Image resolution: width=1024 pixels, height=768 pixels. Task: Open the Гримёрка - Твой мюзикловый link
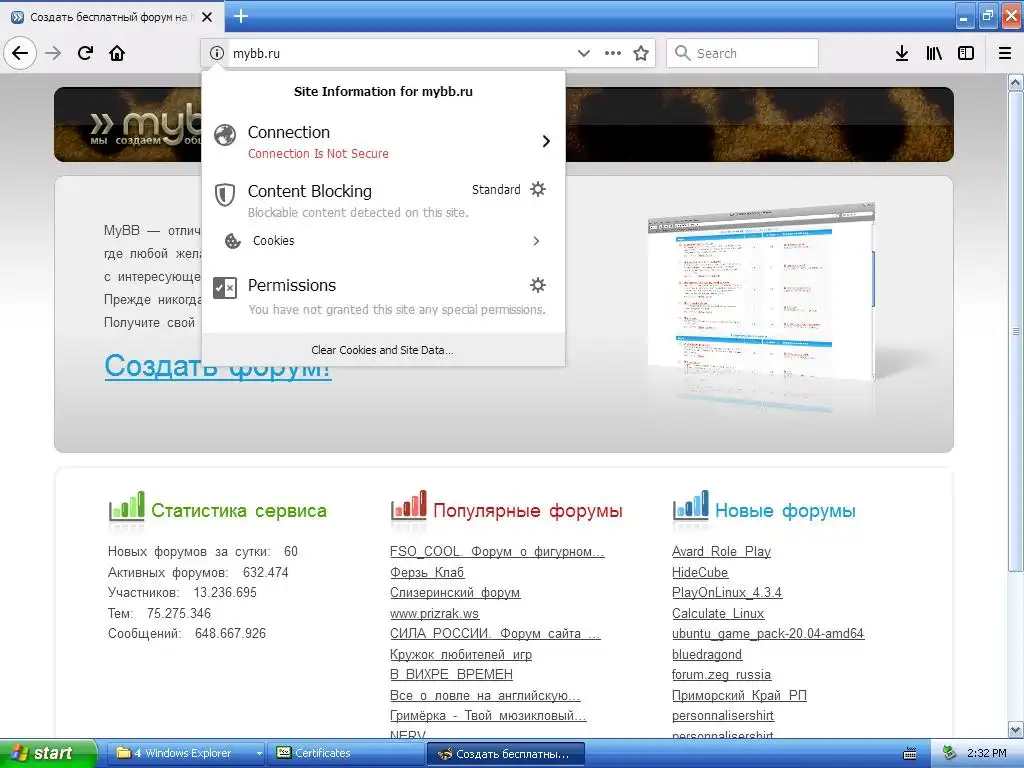[x=488, y=716]
